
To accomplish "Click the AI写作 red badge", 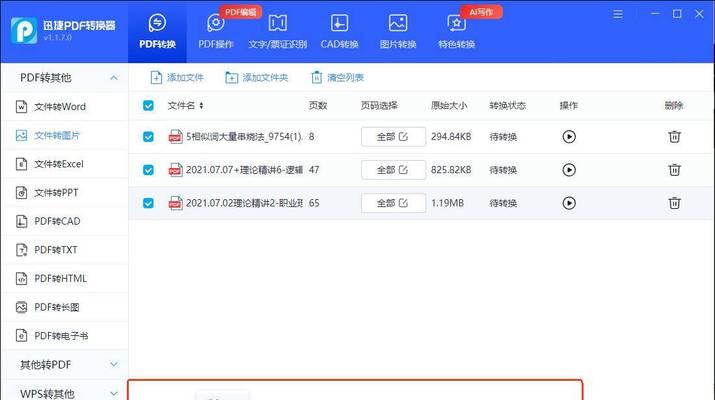I will [482, 12].
